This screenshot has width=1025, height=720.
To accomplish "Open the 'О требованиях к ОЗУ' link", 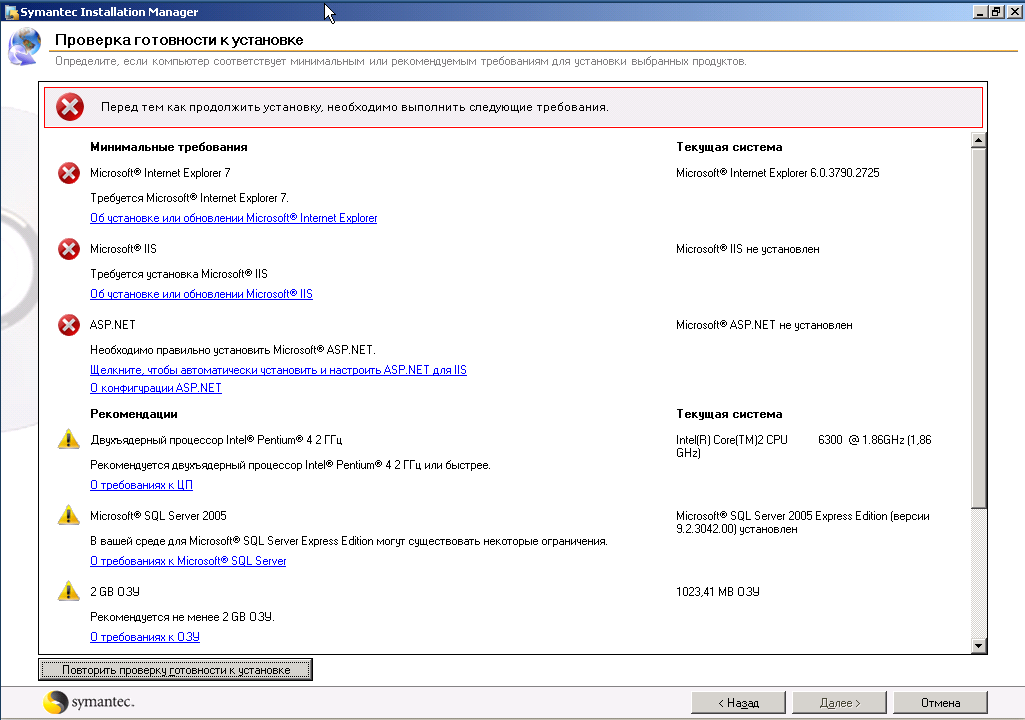I will [145, 636].
